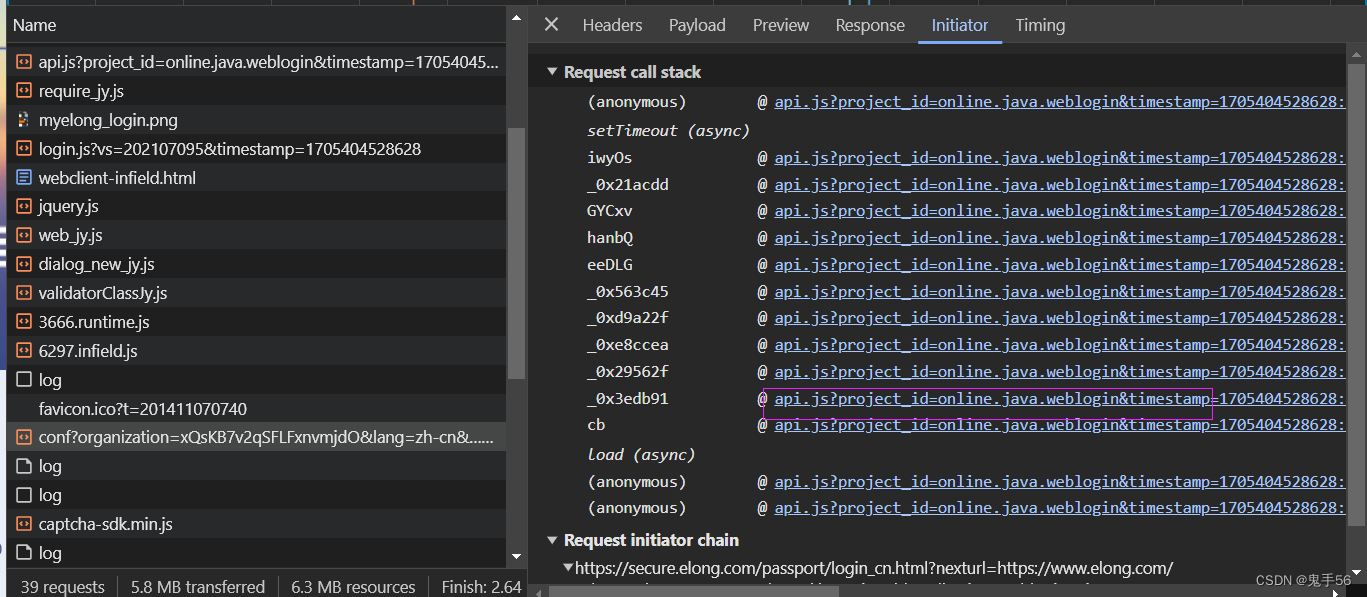Click the script icon of the api.js request row

(x=24, y=62)
